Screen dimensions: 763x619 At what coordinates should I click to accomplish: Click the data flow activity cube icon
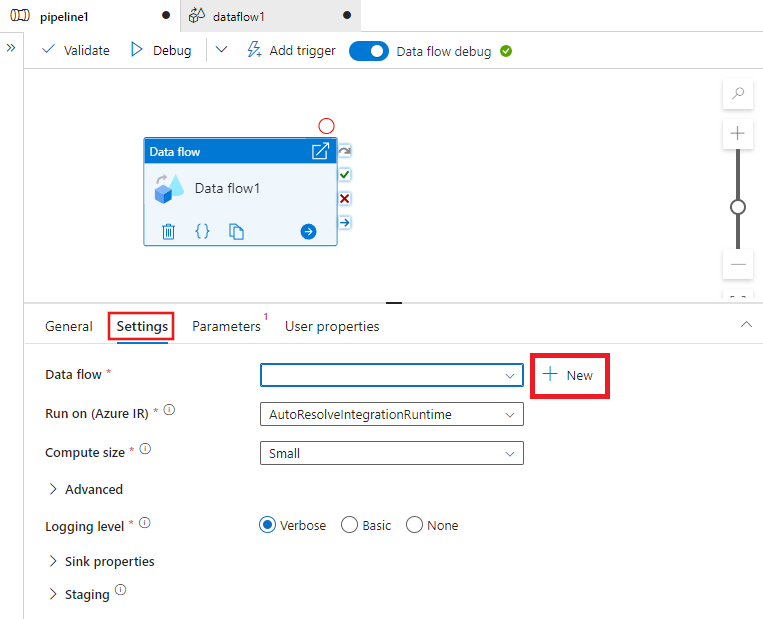tap(169, 189)
